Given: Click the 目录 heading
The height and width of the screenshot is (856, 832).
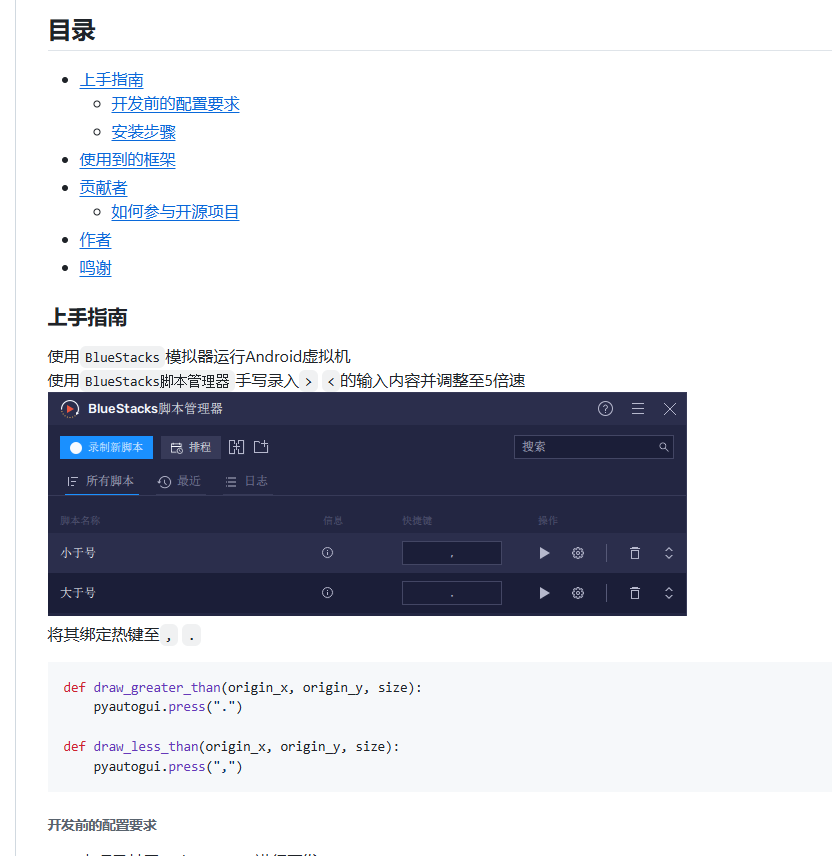Looking at the screenshot, I should click(72, 30).
